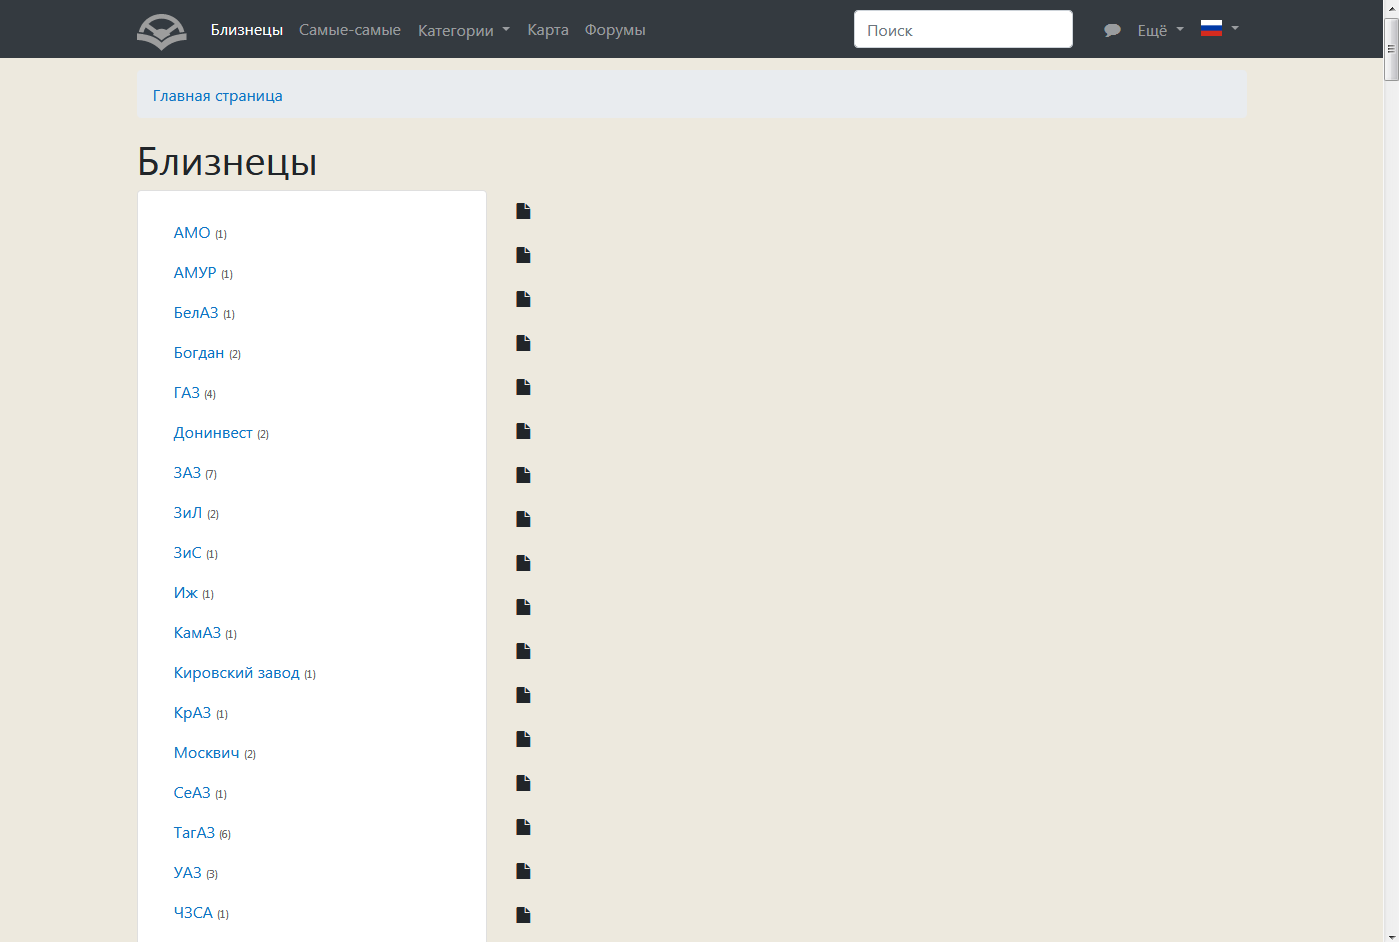This screenshot has width=1399, height=942.
Task: Click the scrollbar up arrow
Action: point(1391,7)
